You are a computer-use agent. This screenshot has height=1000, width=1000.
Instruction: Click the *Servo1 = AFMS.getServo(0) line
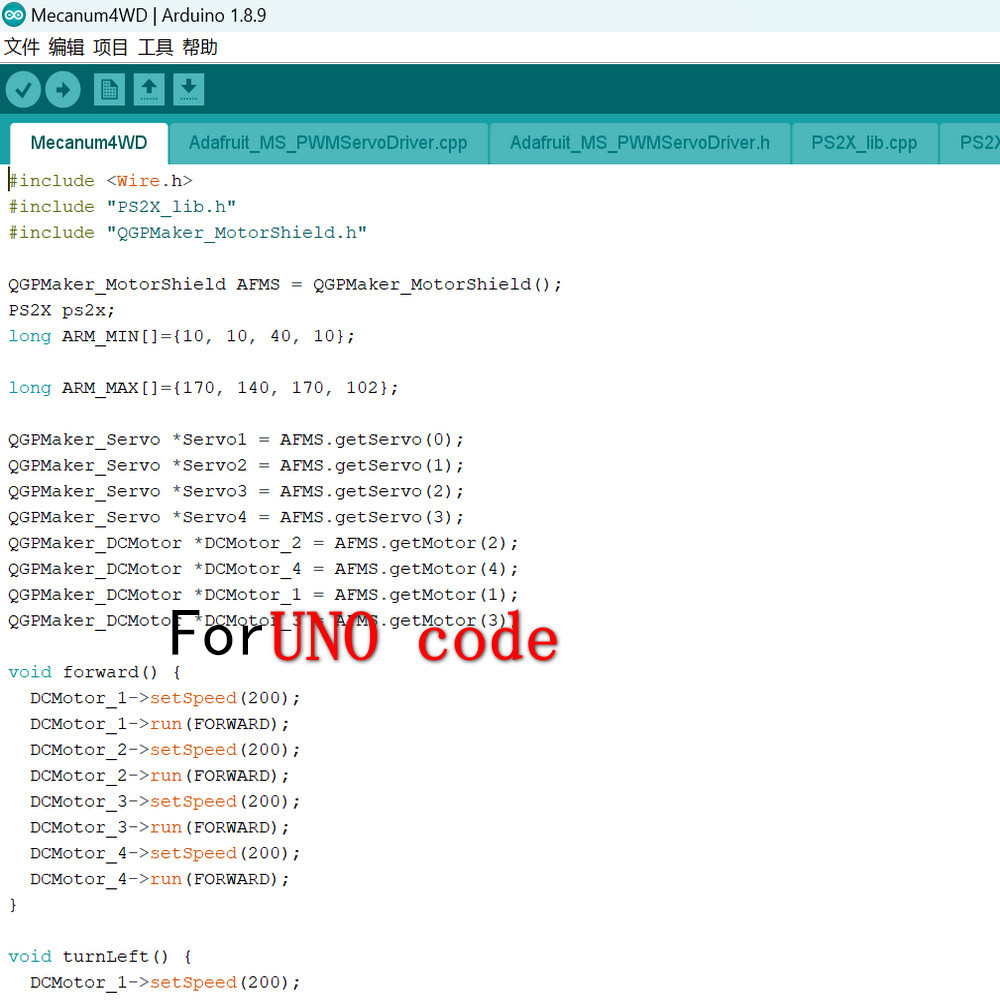[236, 440]
